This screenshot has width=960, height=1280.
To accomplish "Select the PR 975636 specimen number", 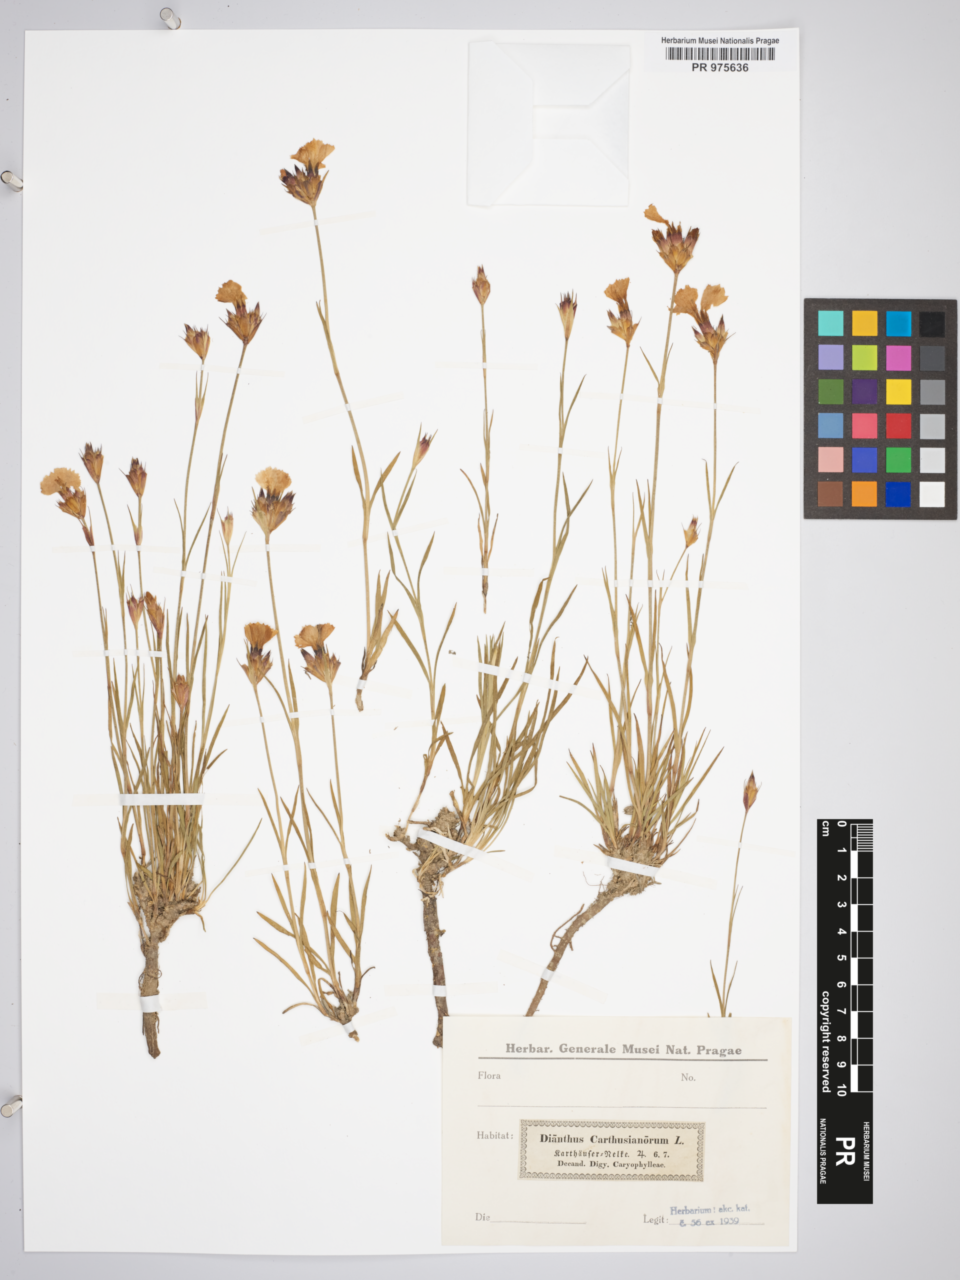I will (720, 68).
